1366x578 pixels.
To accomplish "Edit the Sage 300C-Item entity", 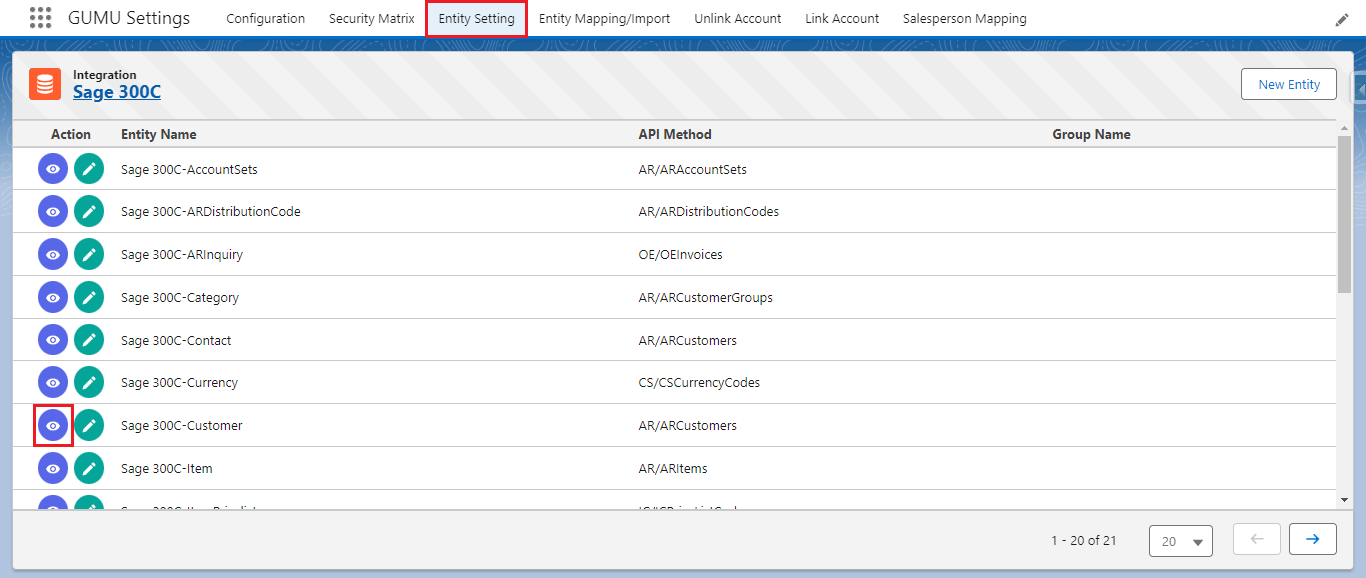I will click(89, 468).
